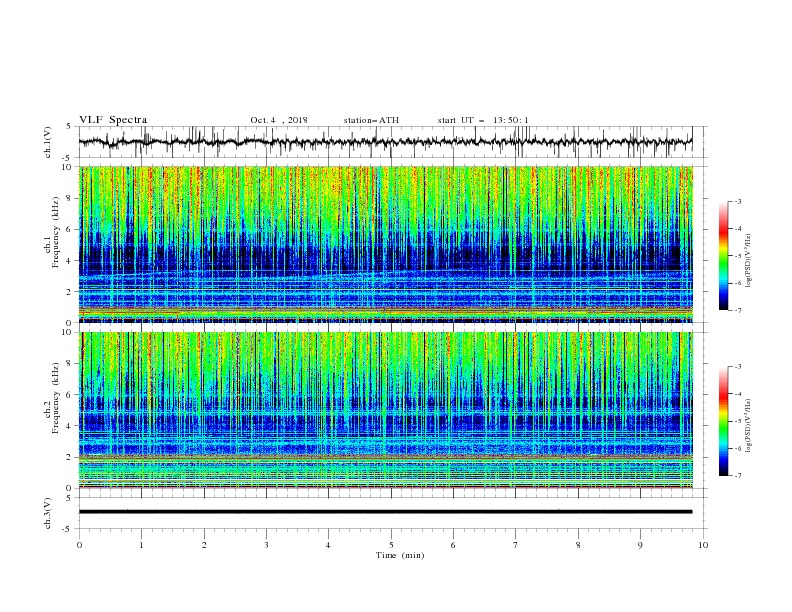Click the "VLF Spectra" plot title
Viewport: 792px width, 612px height.
tap(113, 120)
